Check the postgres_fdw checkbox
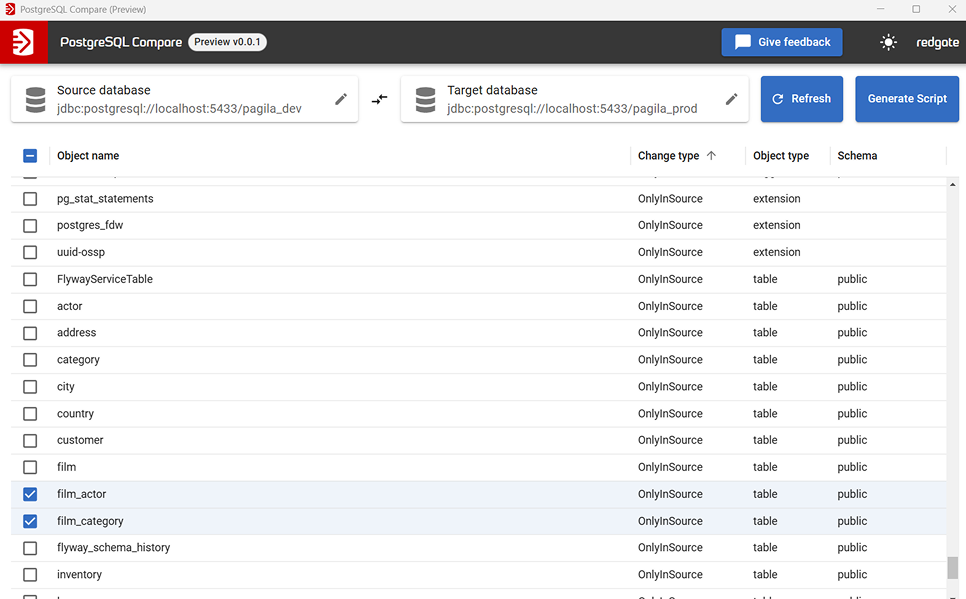Viewport: 966px width, 599px height. point(30,226)
